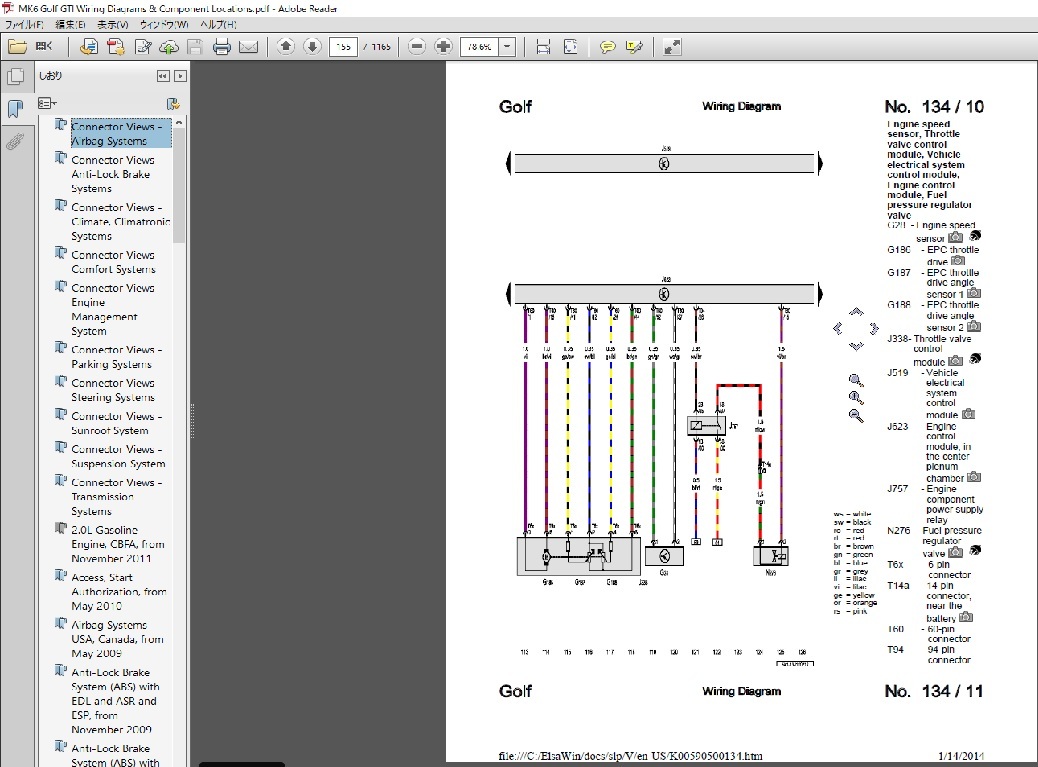This screenshot has width=1038, height=767.
Task: Zoom in with the plus button
Action: pyautogui.click(x=443, y=46)
